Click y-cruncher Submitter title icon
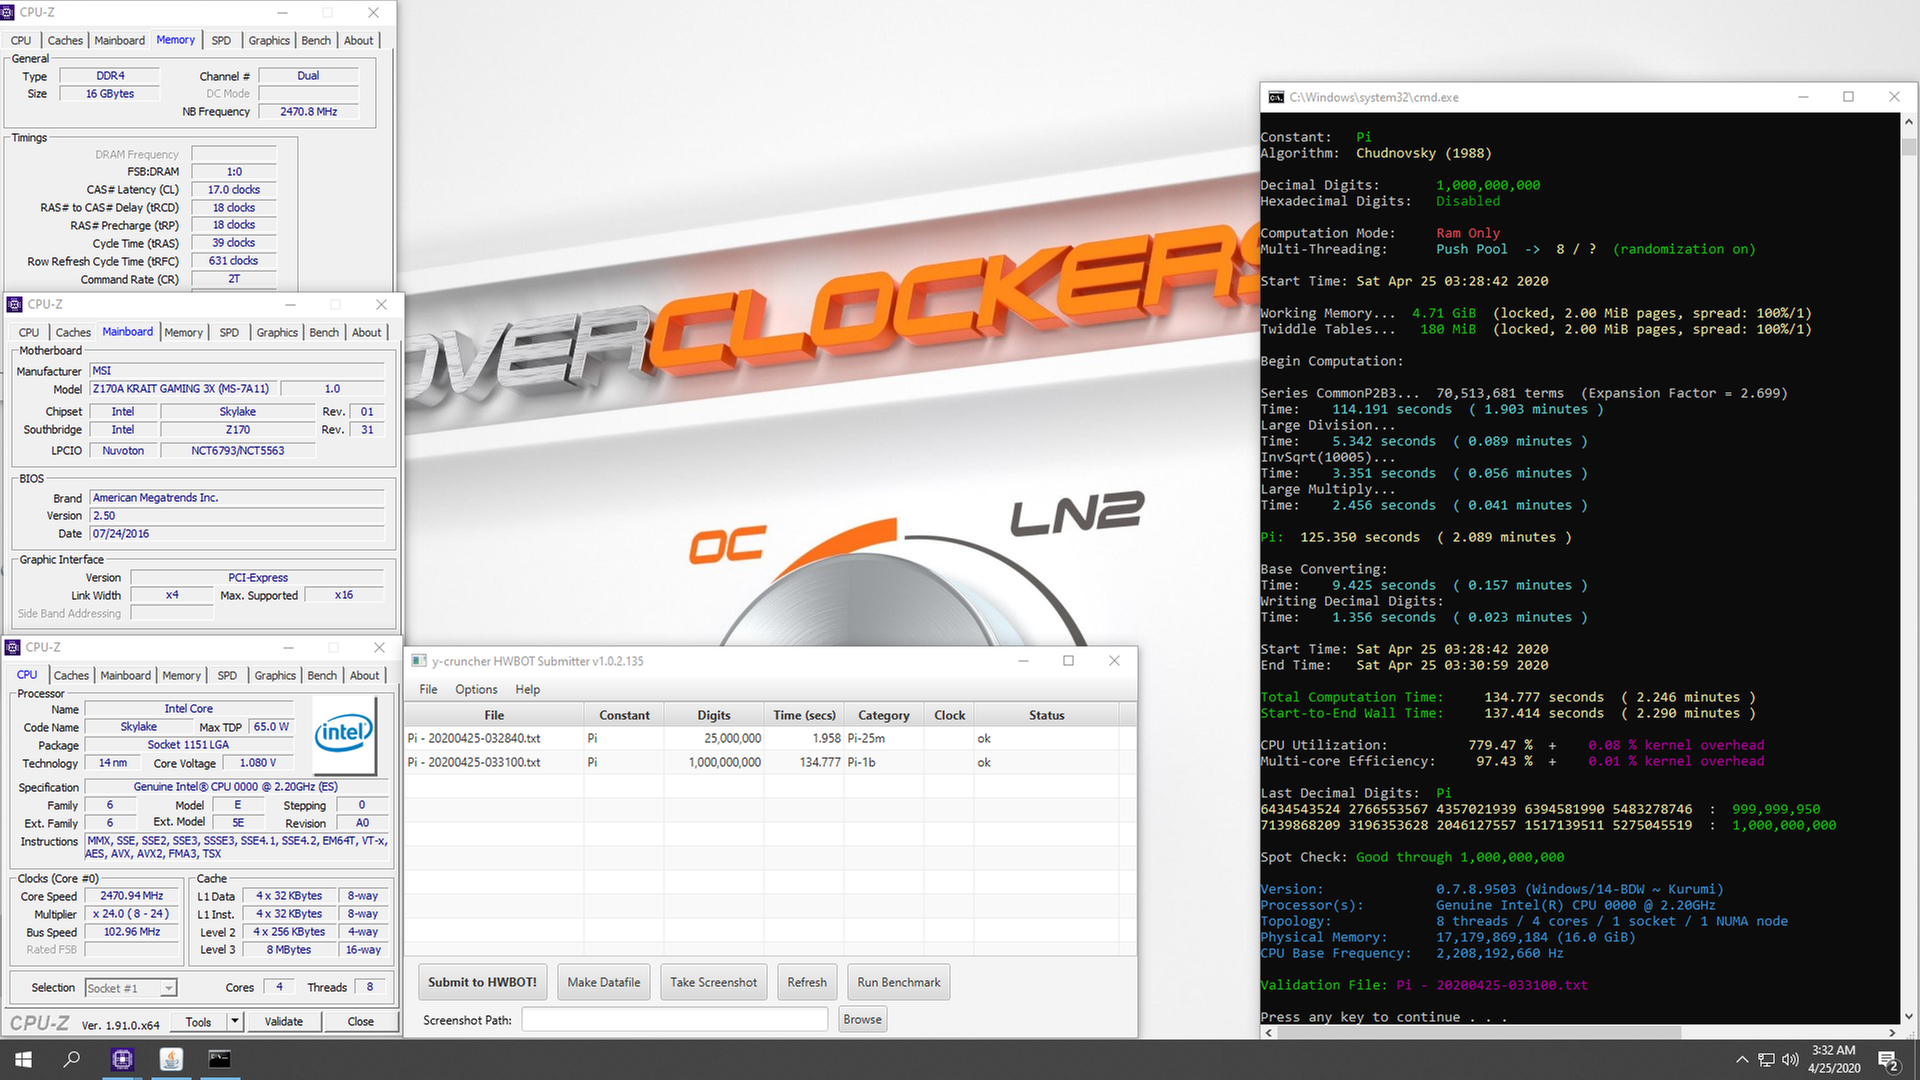 (419, 661)
